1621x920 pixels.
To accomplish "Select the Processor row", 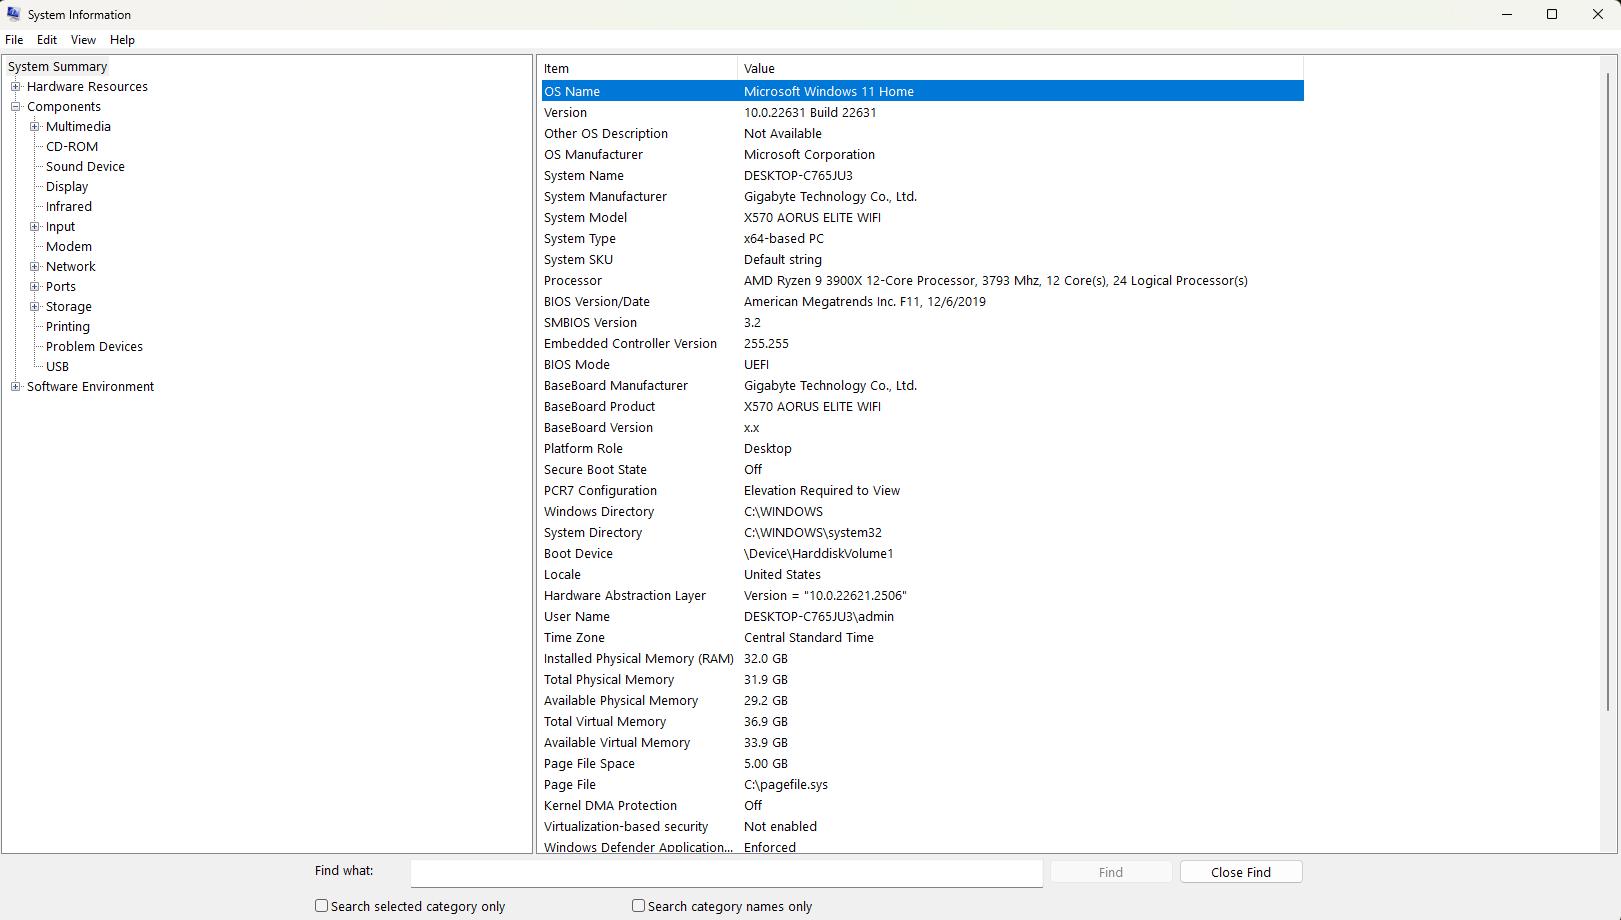I will coord(922,280).
